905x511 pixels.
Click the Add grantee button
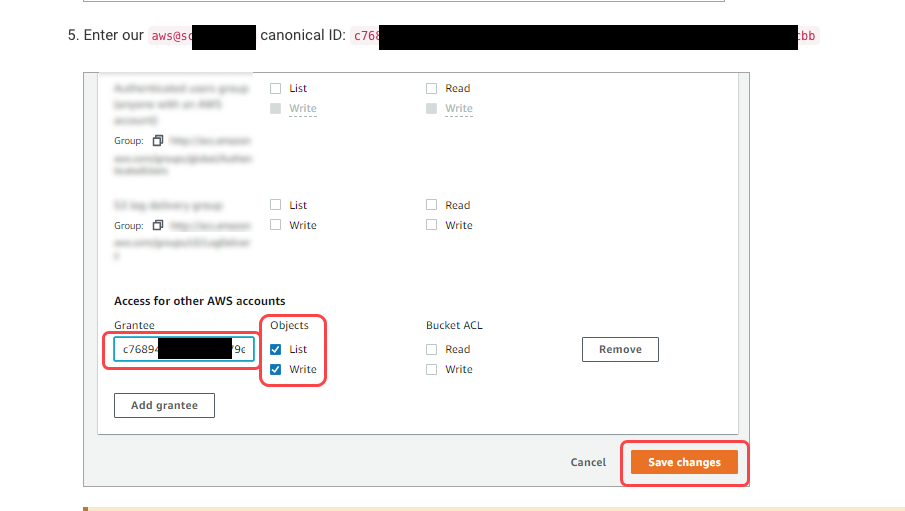pyautogui.click(x=164, y=405)
